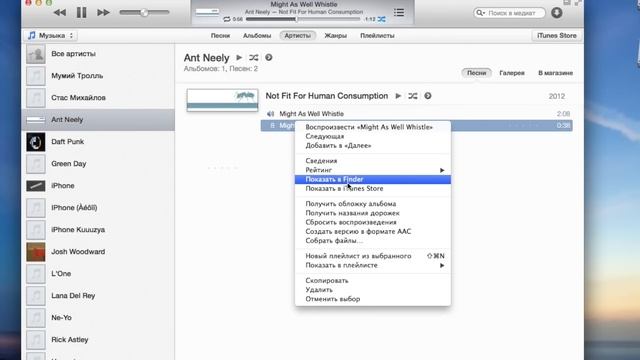The width and height of the screenshot is (640, 360).
Task: Open Ant Neely artist arrow menu
Action: (269, 58)
